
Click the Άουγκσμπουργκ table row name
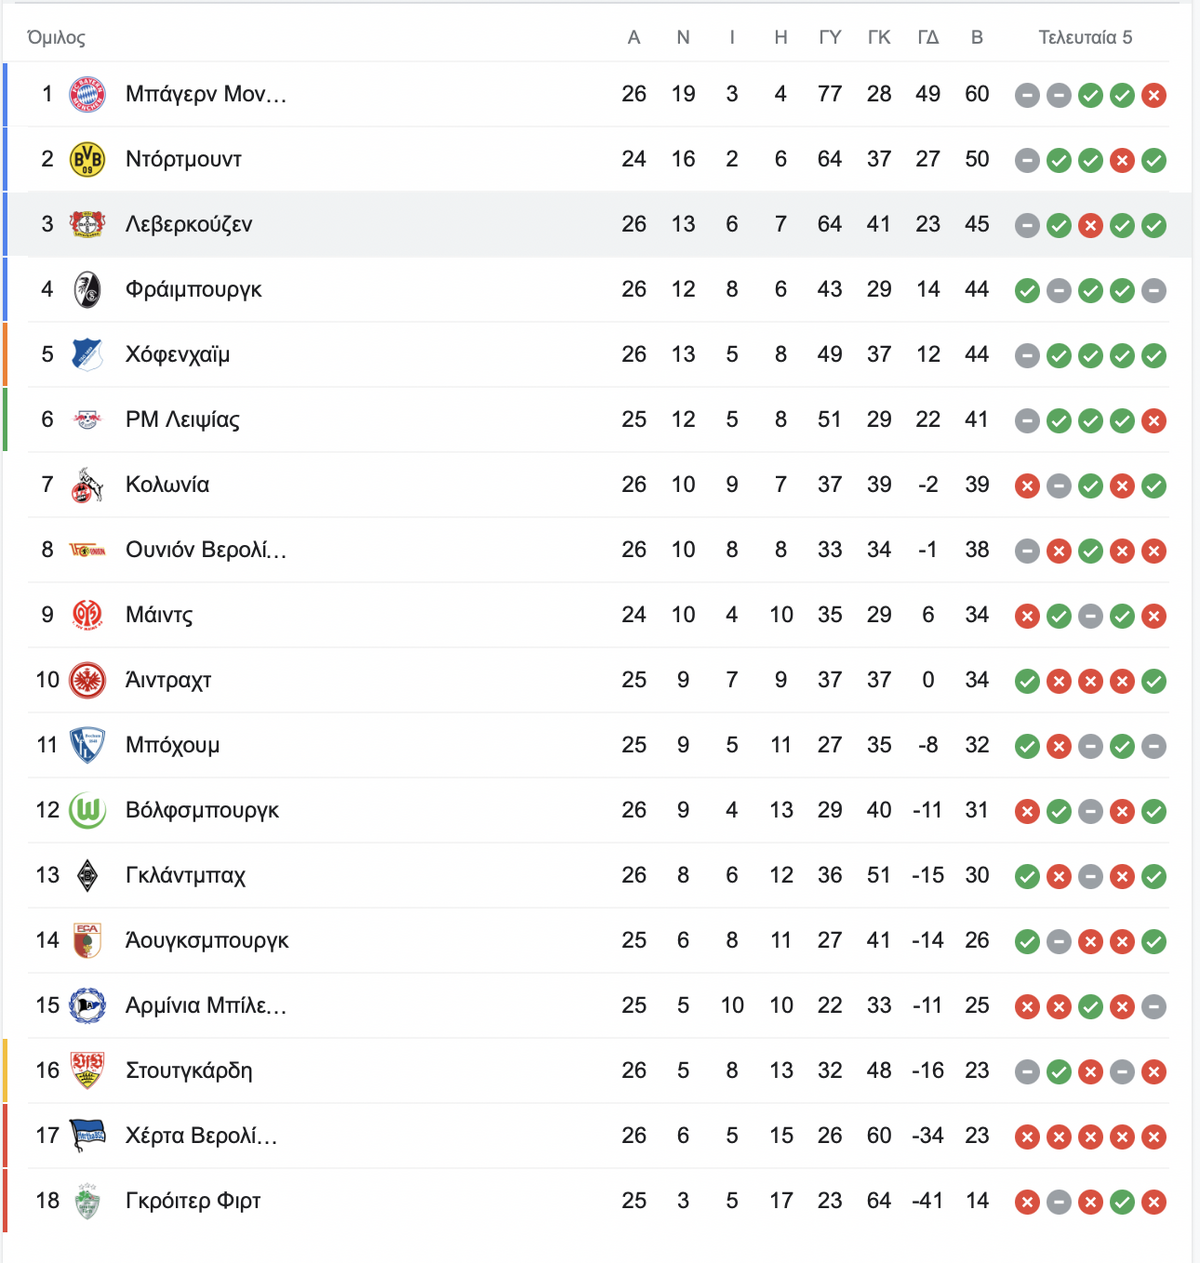[x=207, y=940]
